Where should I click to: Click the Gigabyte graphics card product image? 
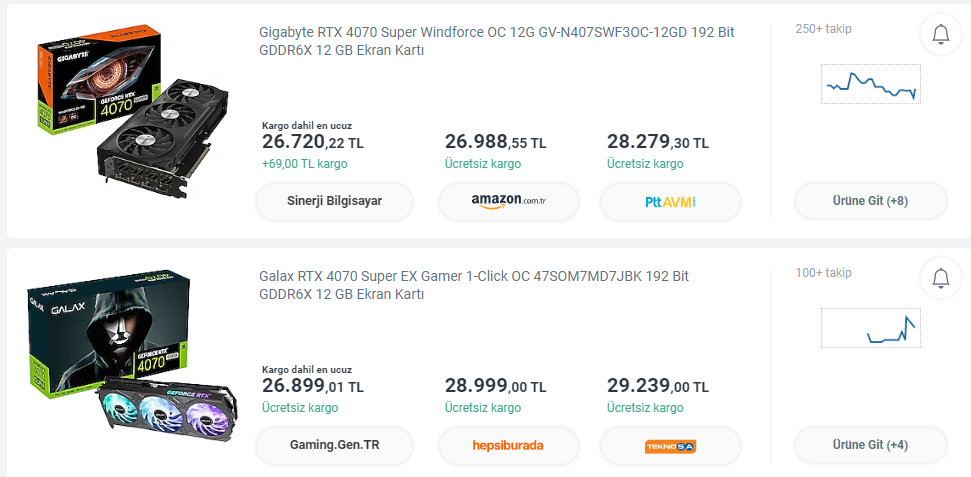coord(133,112)
